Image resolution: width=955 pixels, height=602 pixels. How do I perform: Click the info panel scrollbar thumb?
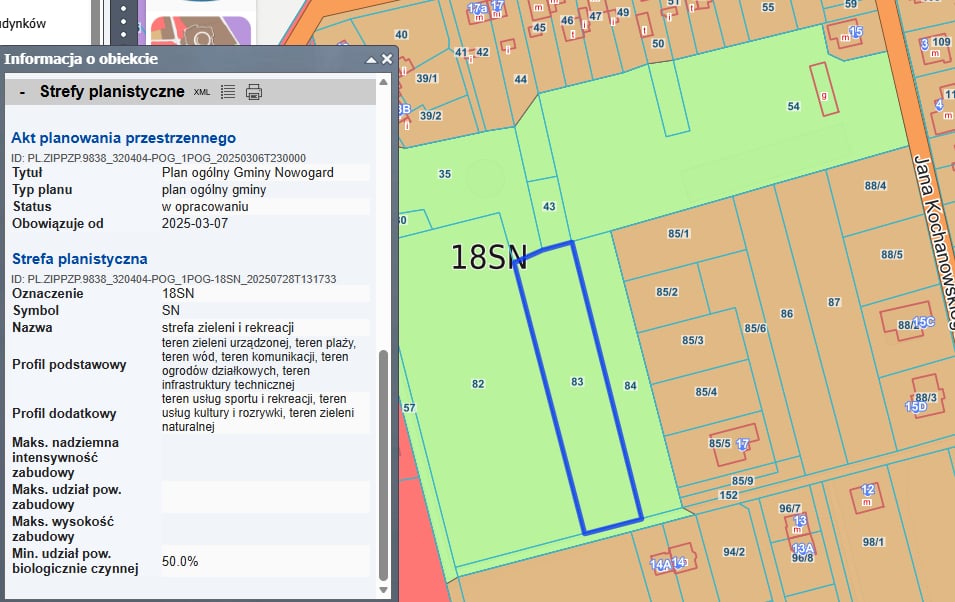[x=383, y=465]
